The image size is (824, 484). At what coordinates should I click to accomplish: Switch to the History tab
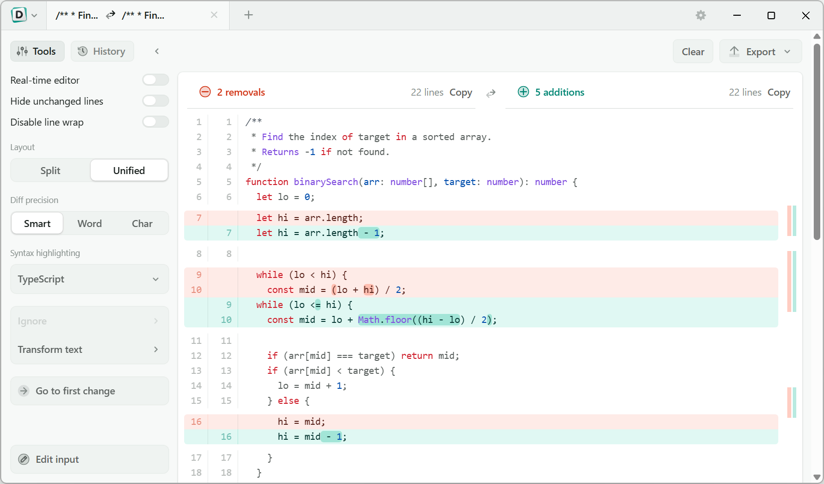pyautogui.click(x=102, y=52)
